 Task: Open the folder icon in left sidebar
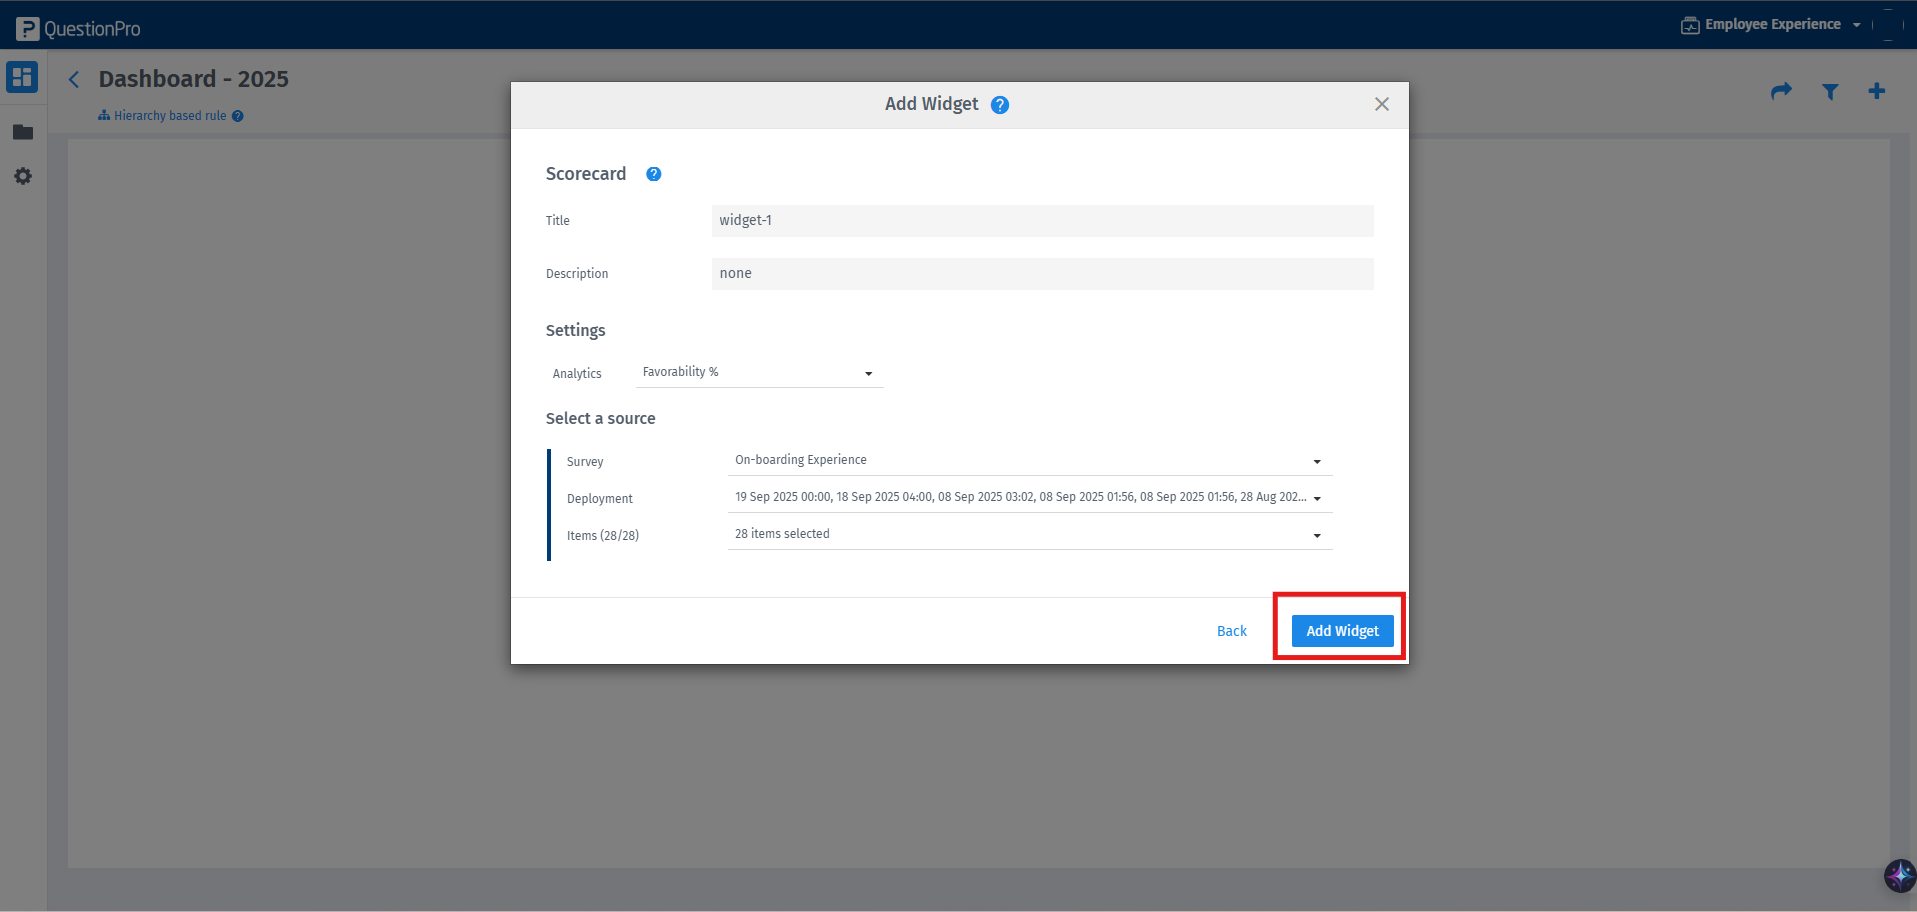point(21,131)
